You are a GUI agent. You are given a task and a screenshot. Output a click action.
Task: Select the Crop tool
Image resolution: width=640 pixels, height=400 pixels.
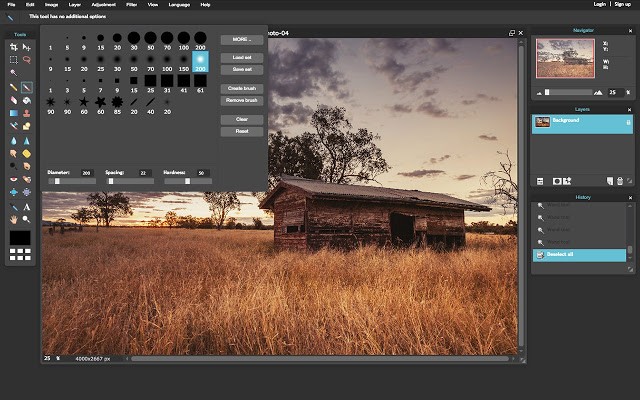13,47
